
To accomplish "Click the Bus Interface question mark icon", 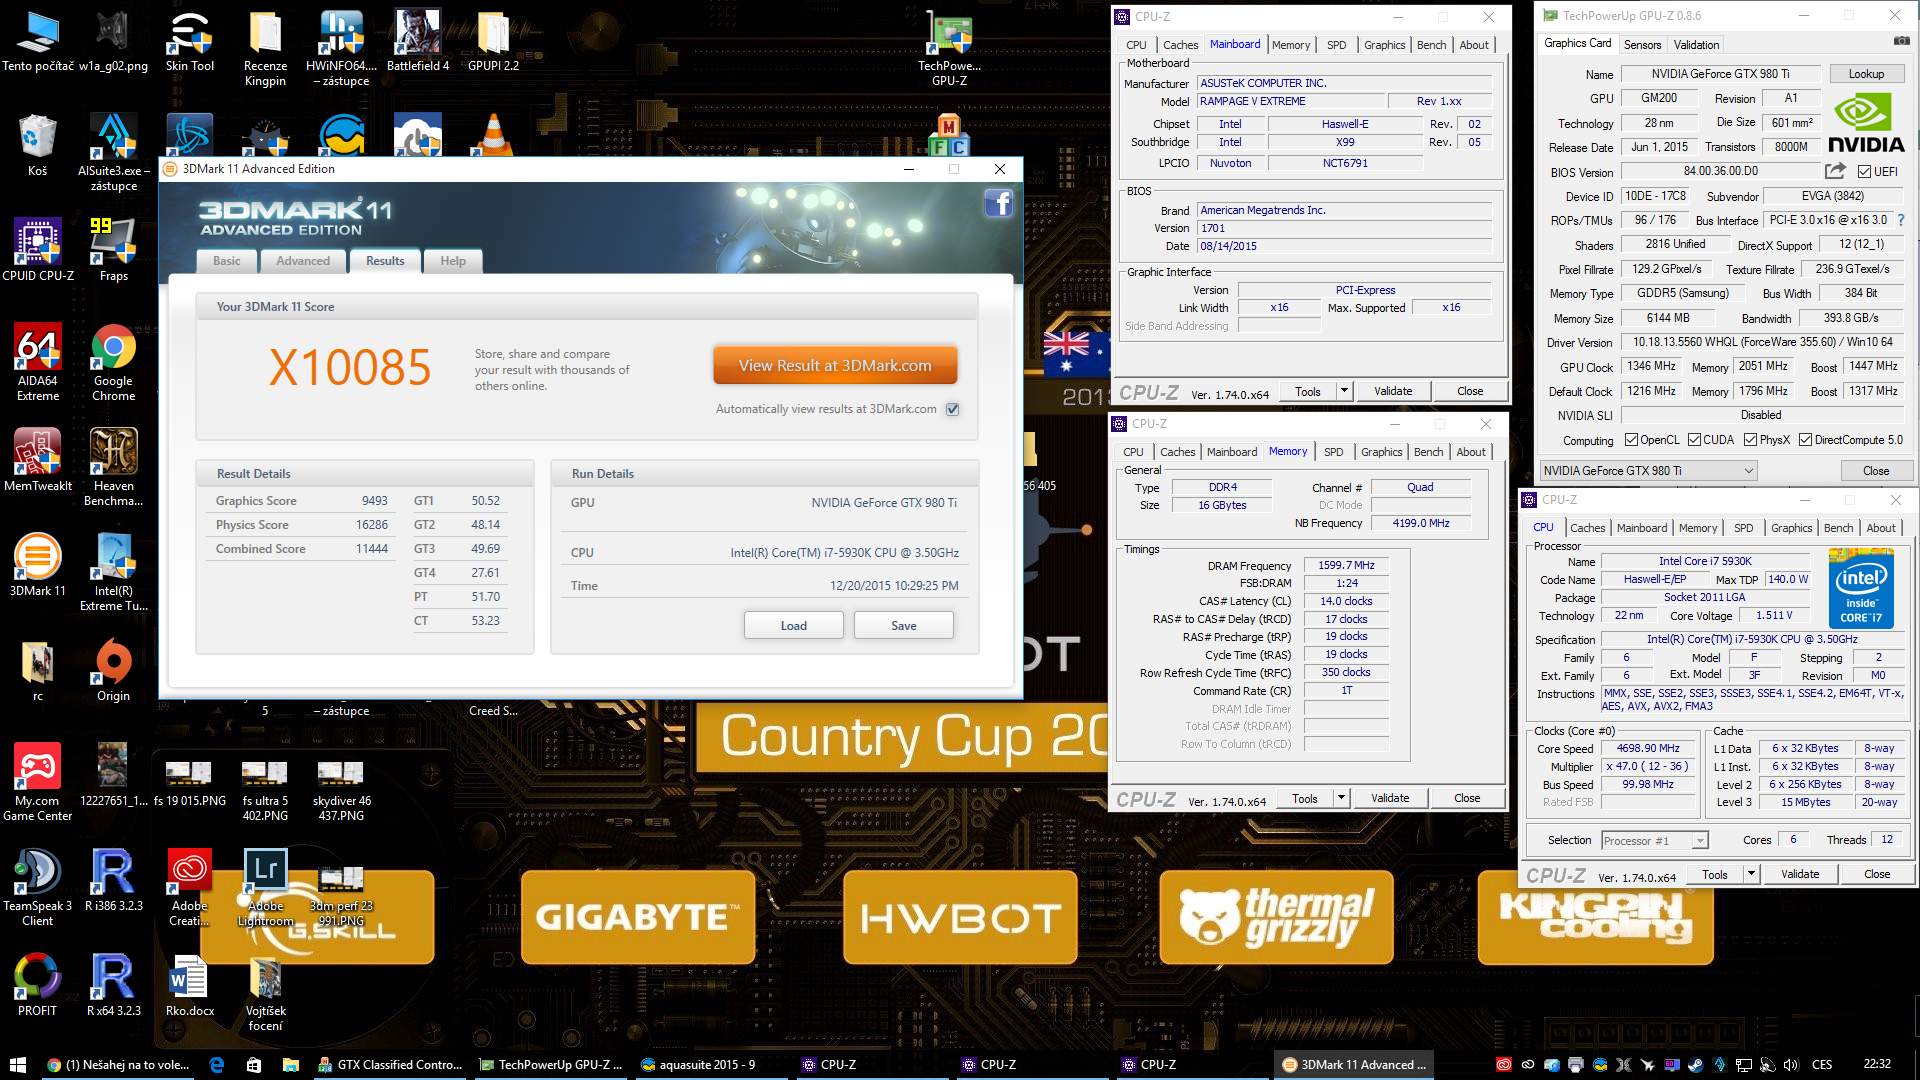I will (1901, 220).
